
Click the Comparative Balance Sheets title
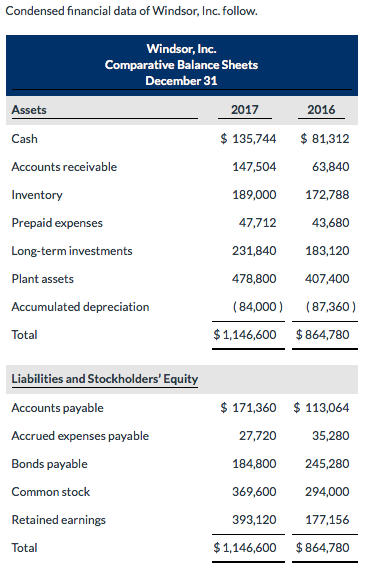click(x=182, y=65)
